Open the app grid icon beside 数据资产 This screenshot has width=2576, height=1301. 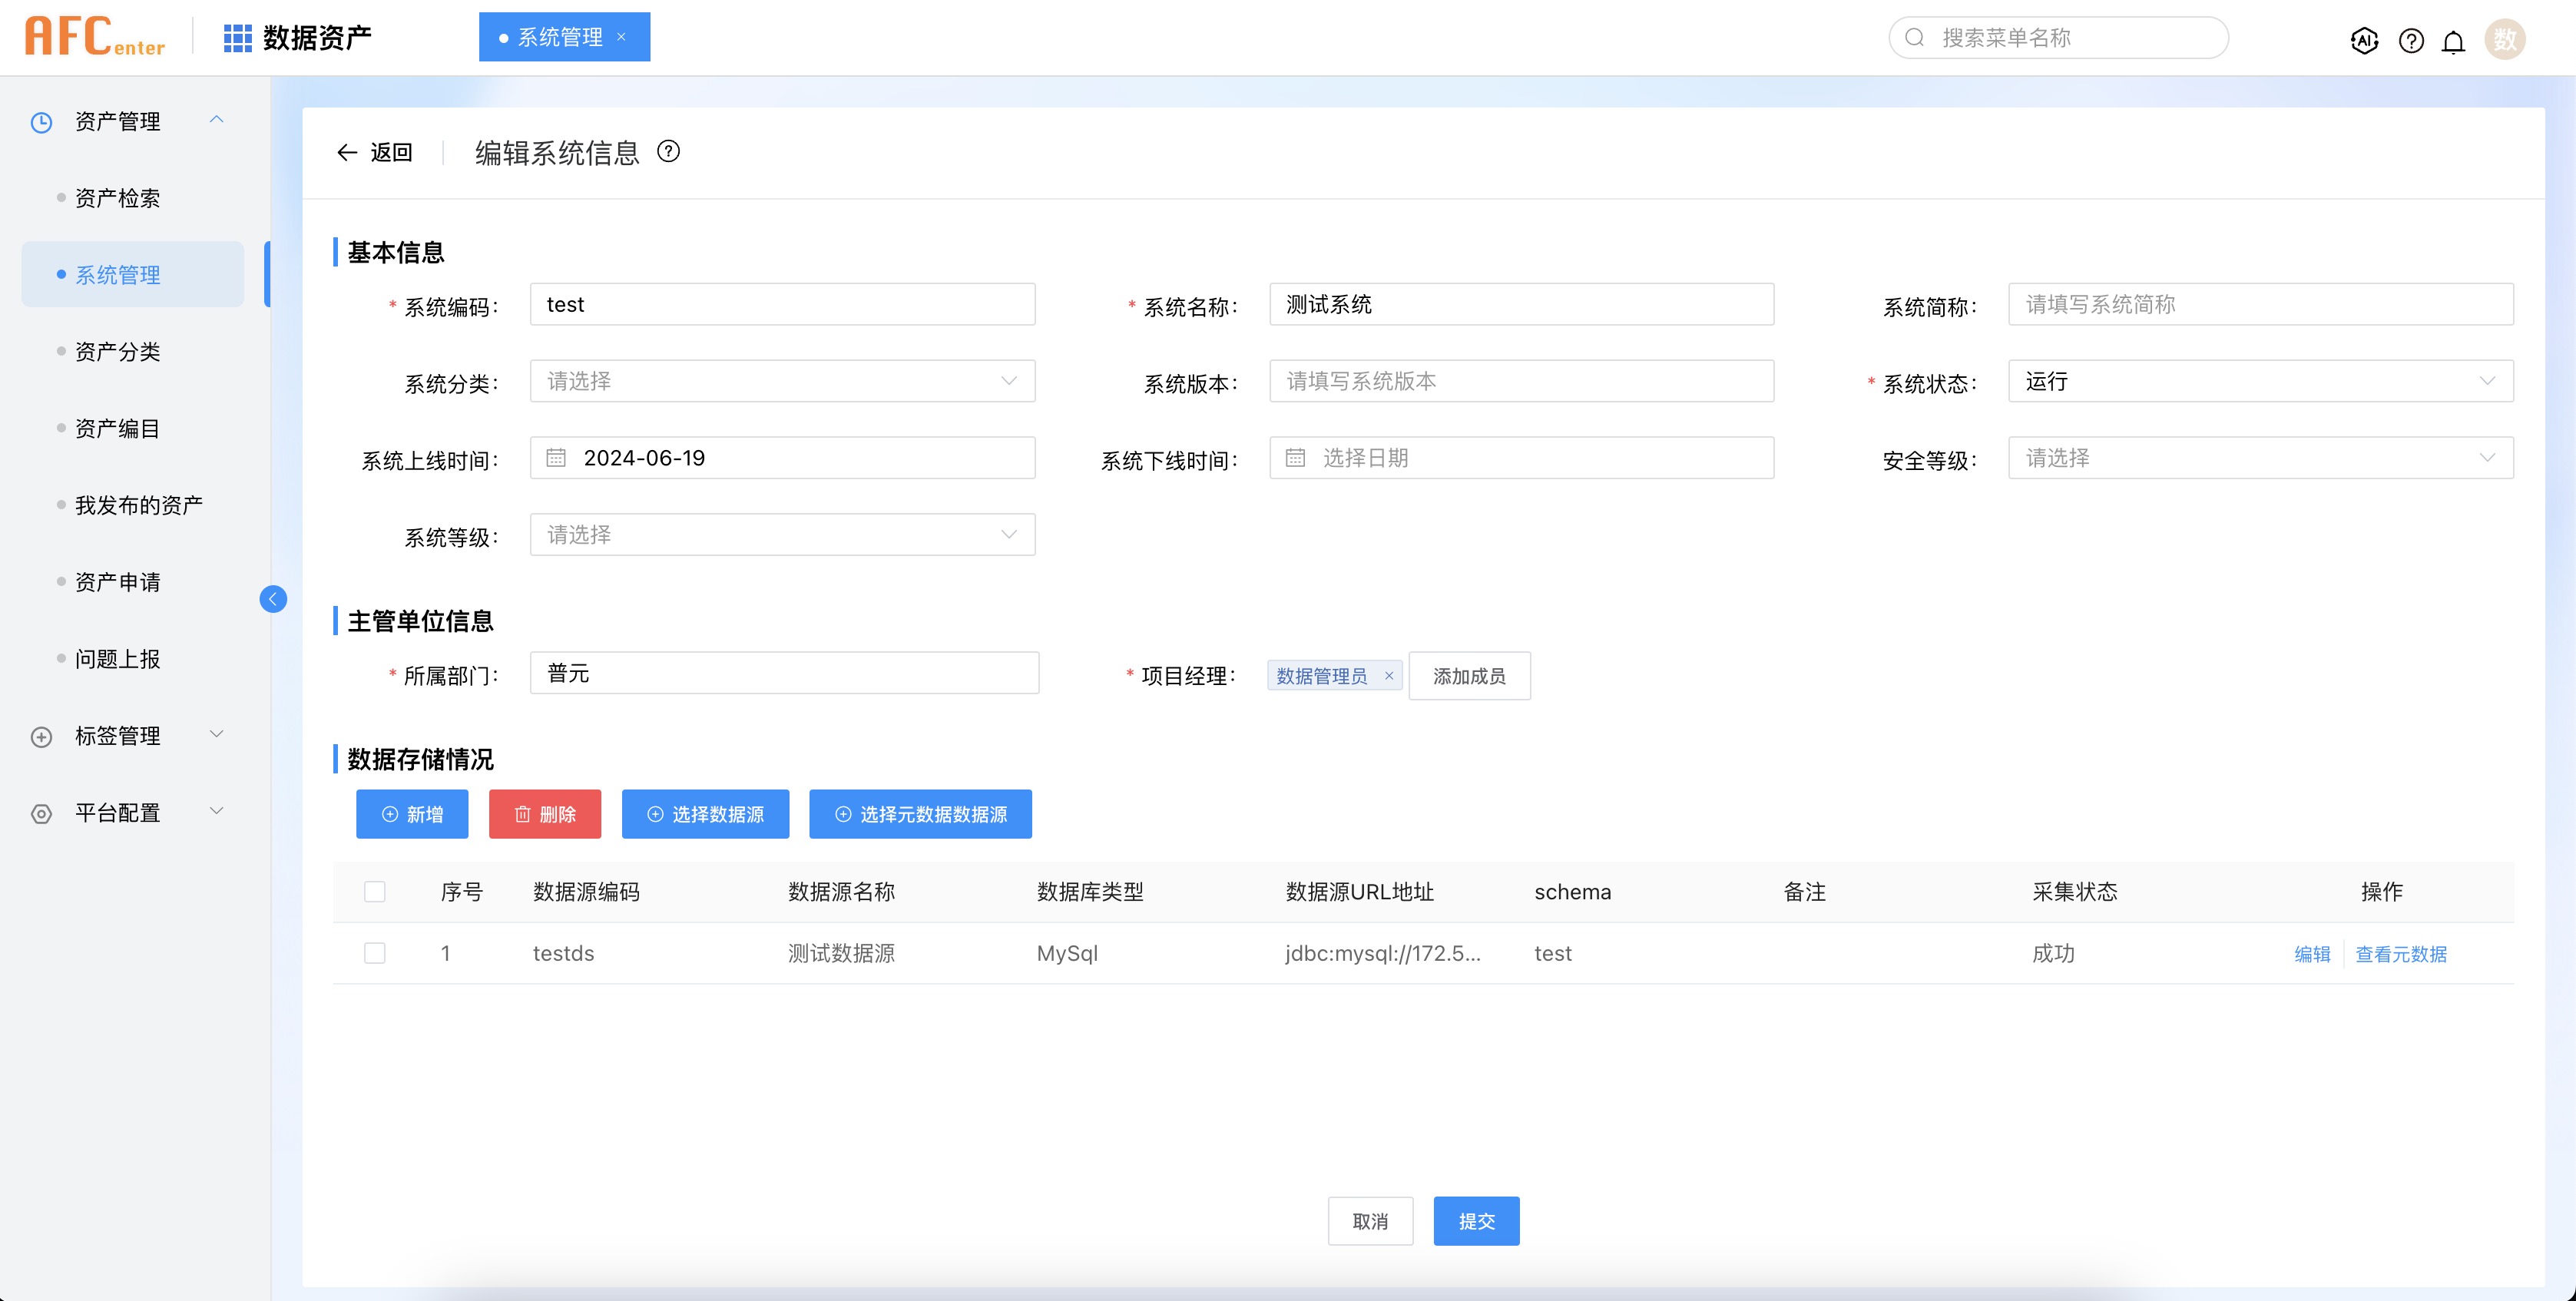(237, 38)
